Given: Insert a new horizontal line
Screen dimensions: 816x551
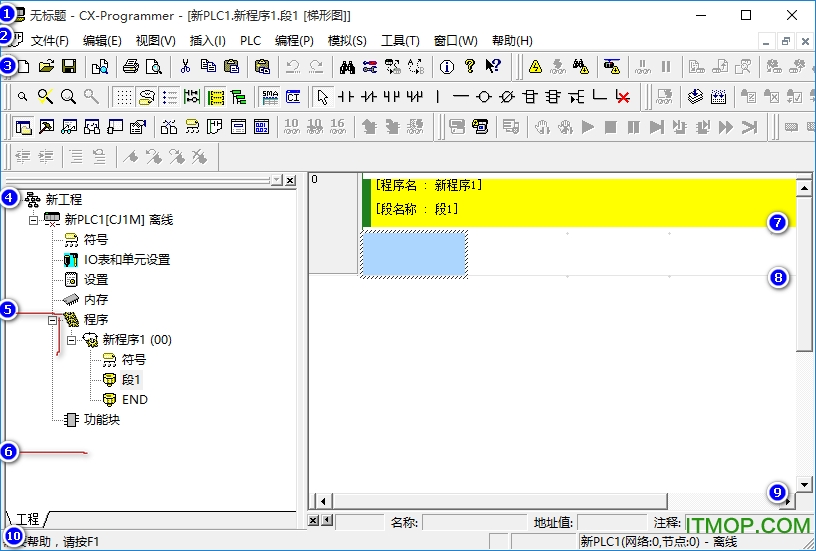Looking at the screenshot, I should (x=461, y=97).
